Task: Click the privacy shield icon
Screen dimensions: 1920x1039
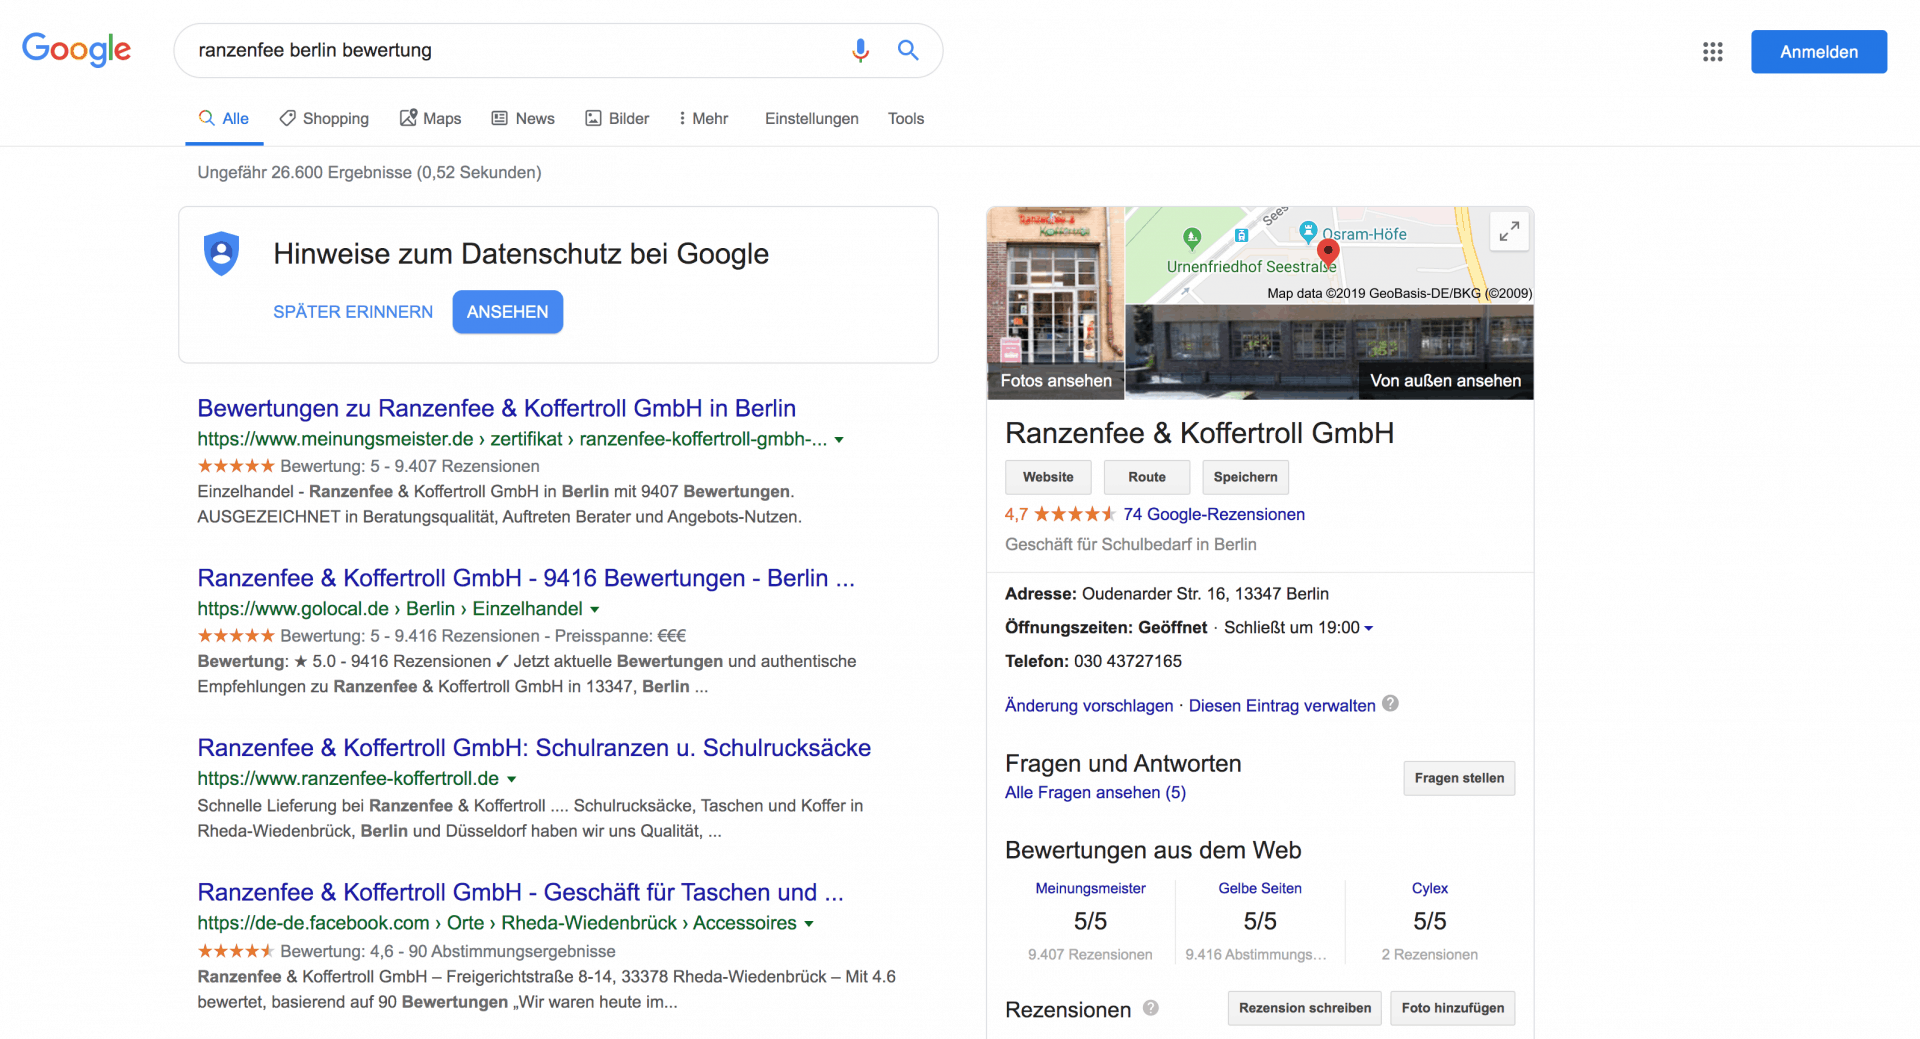Action: click(222, 253)
